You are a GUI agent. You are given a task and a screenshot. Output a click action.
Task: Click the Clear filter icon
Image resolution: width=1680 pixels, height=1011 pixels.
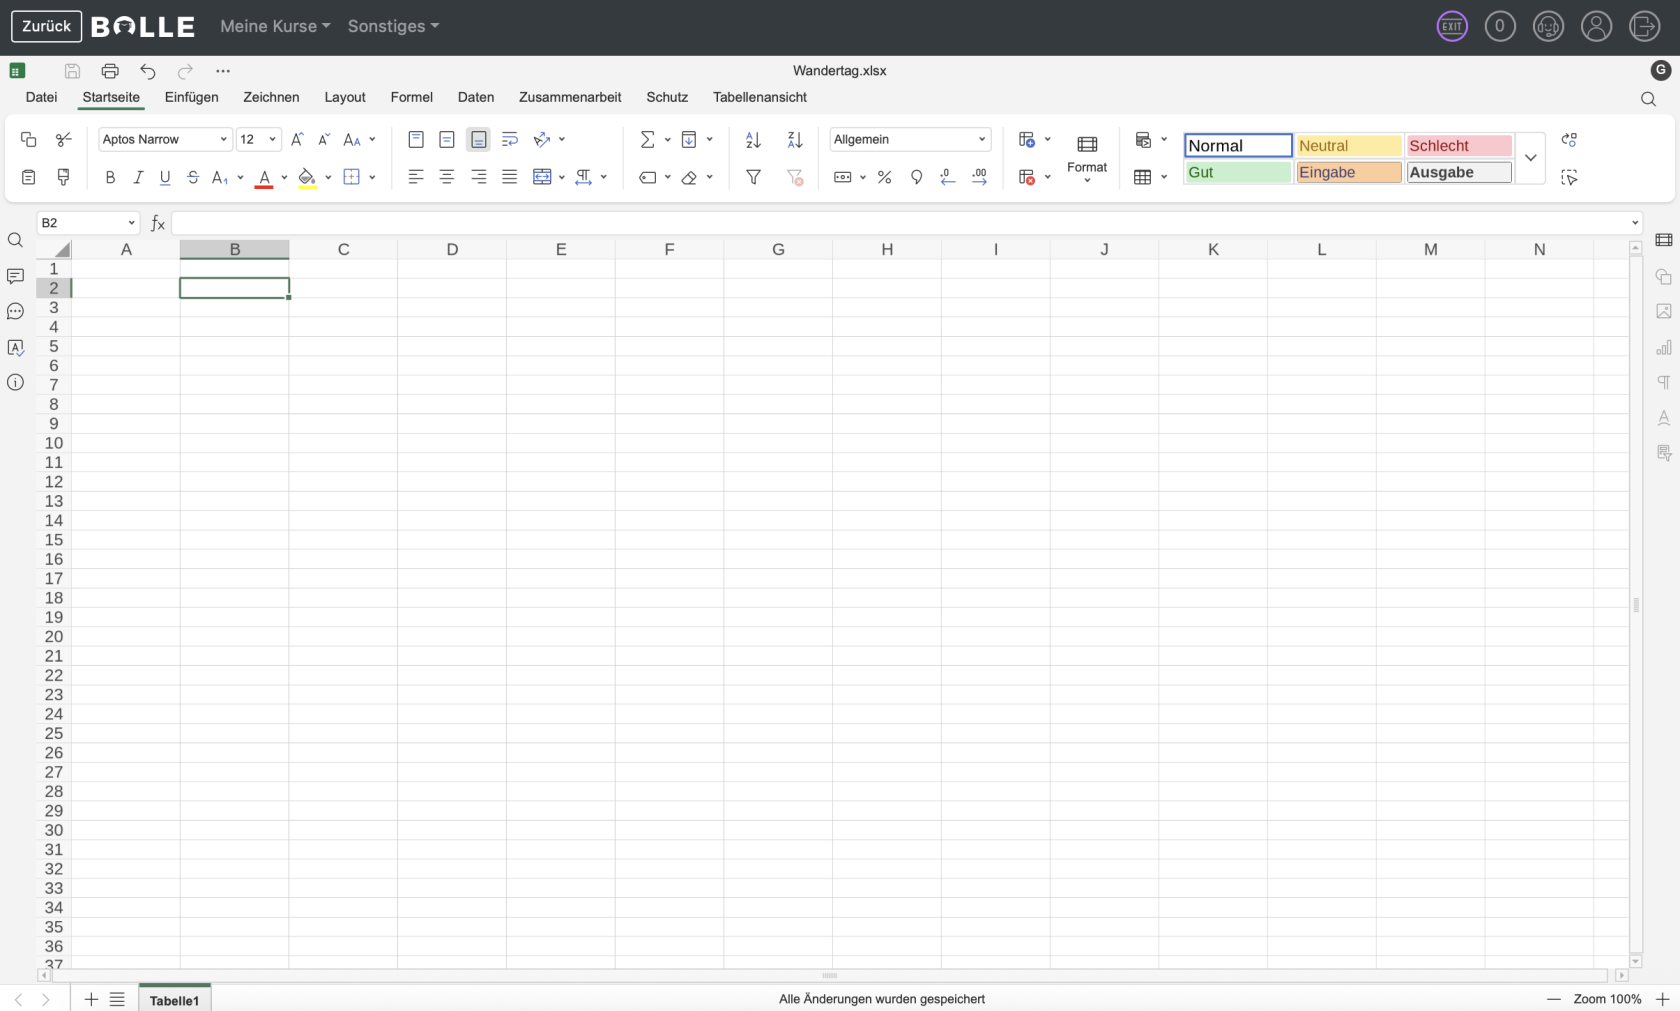tap(795, 177)
